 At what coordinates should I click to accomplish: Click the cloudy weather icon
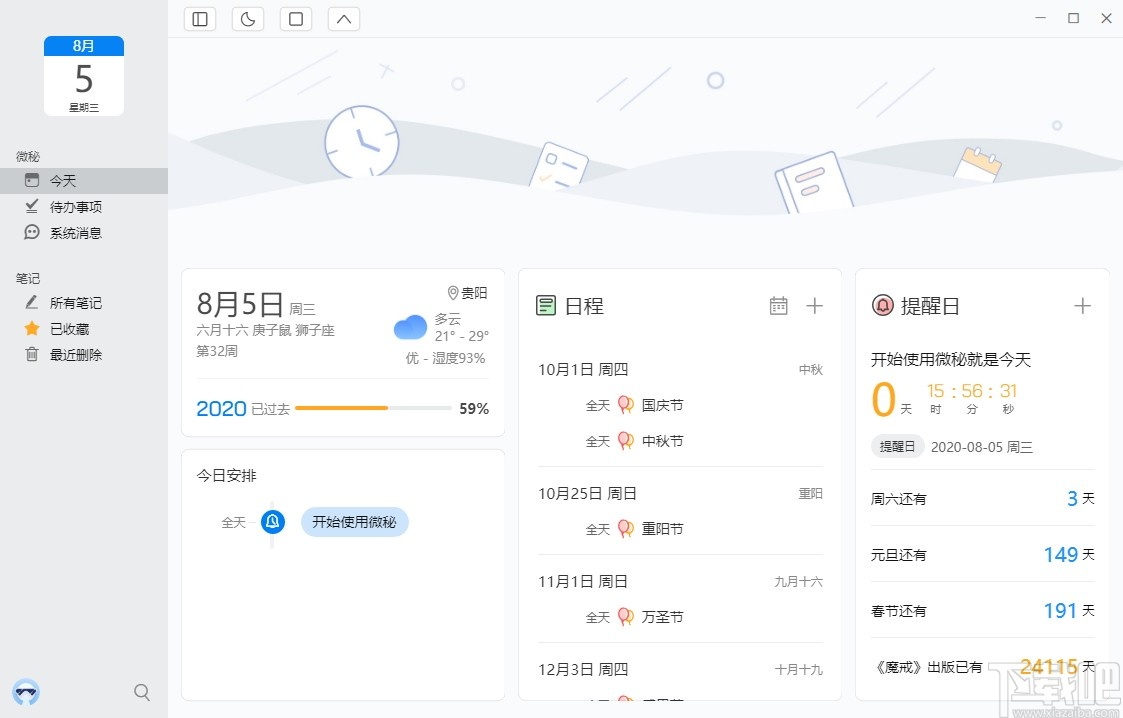click(410, 327)
